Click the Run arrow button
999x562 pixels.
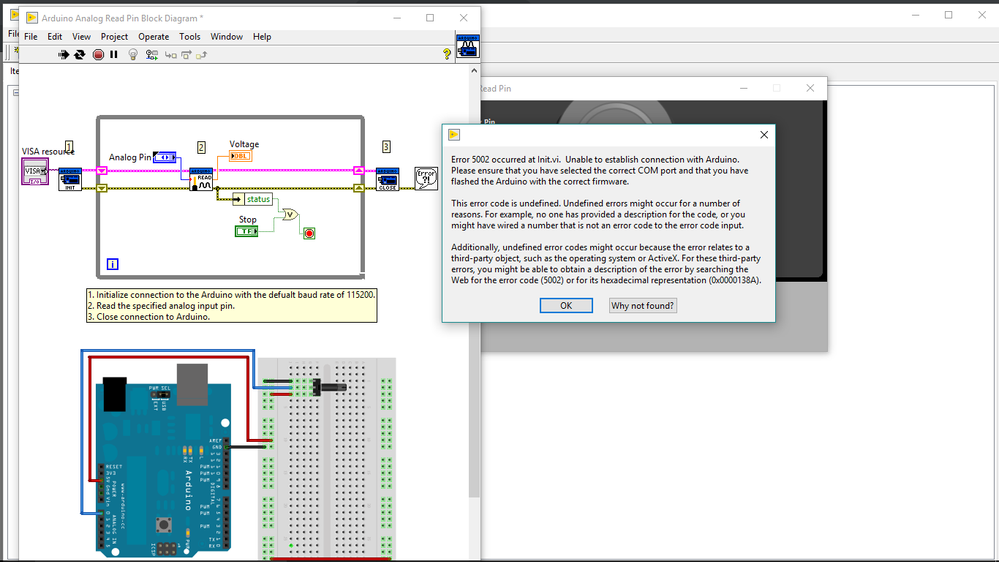(x=63, y=55)
